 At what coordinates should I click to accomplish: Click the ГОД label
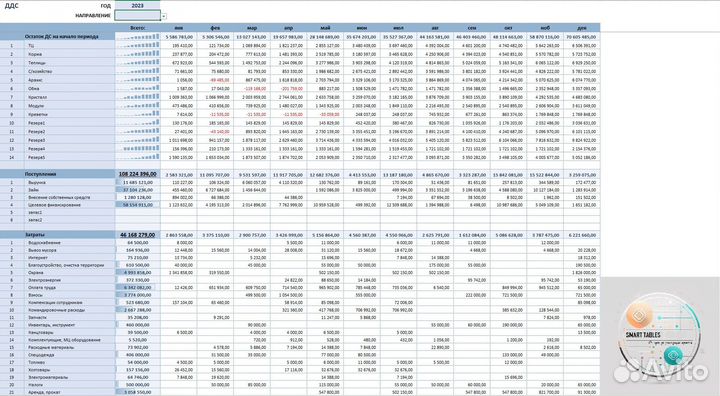point(106,6)
